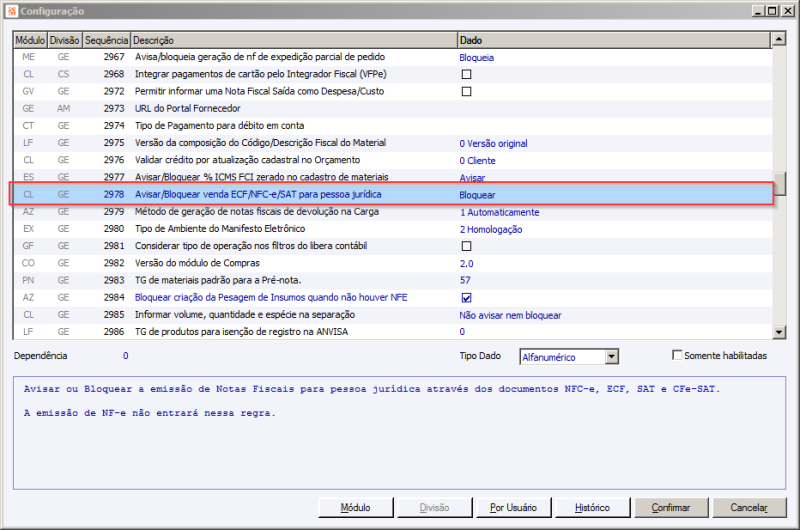The height and width of the screenshot is (530, 800).
Task: Sort by Divisão column header
Action: click(x=64, y=40)
